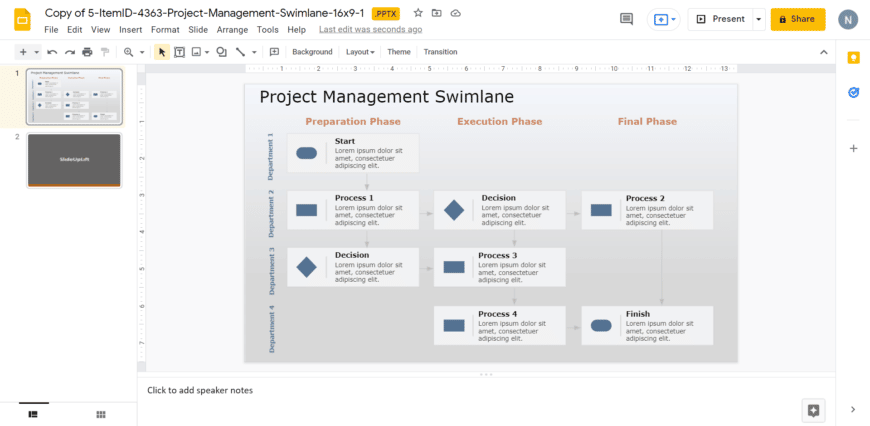870x426 pixels.
Task: Click the Transition toolbar button
Action: pyautogui.click(x=441, y=52)
